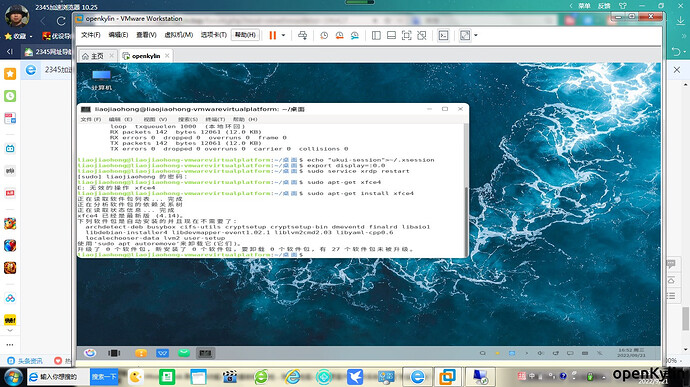Open the 360 green browser taskbar icon

(261, 377)
